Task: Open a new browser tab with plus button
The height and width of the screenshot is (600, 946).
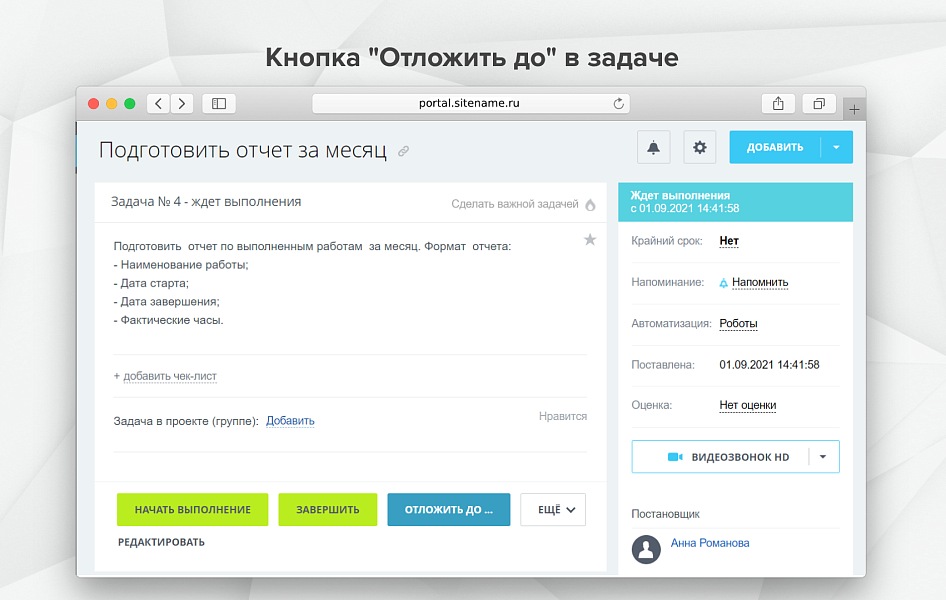Action: click(854, 108)
